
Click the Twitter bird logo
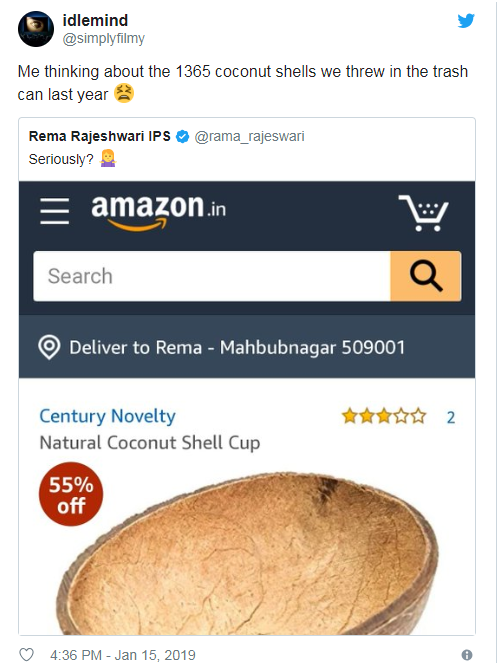(x=466, y=21)
